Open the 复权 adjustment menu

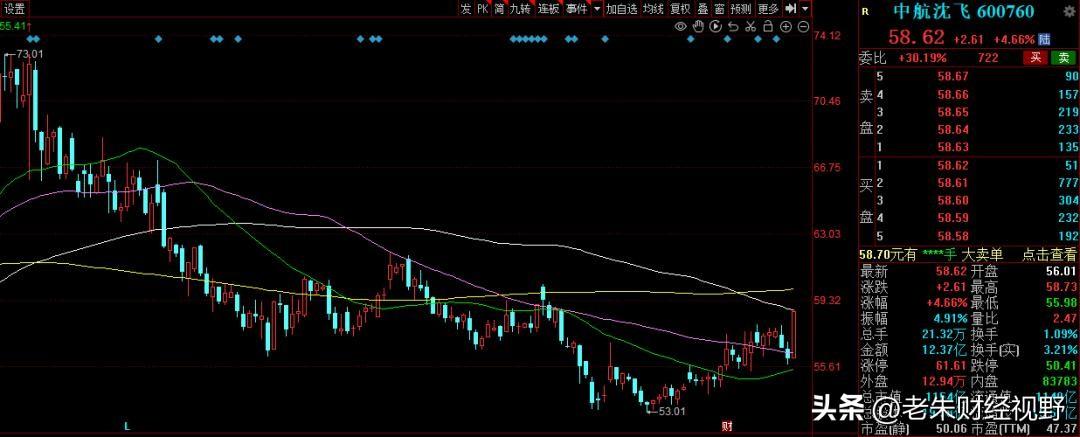(681, 8)
